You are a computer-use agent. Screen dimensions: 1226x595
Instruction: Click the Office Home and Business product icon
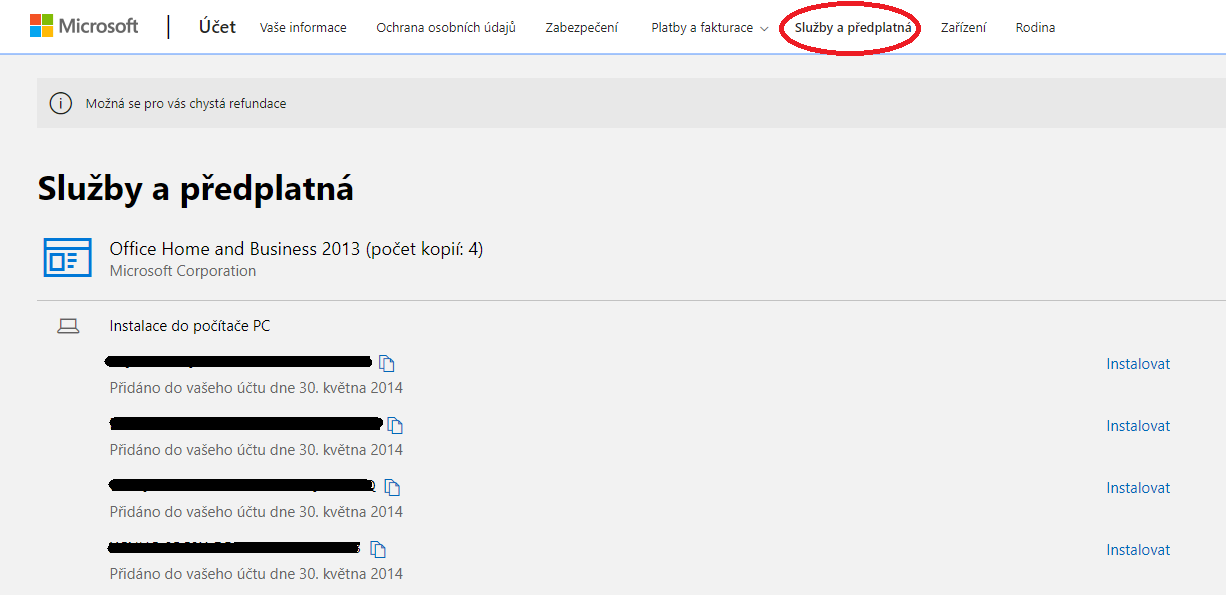point(67,258)
